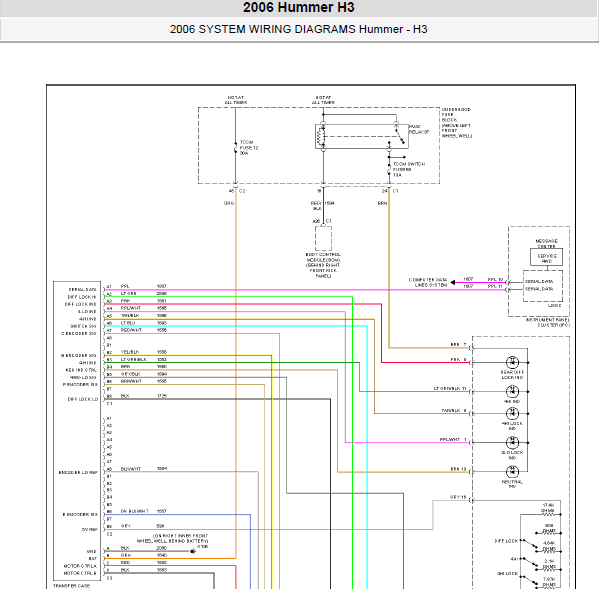
Task: Click the ENCODER LO REF terminal label
Action: pyautogui.click(x=78, y=472)
